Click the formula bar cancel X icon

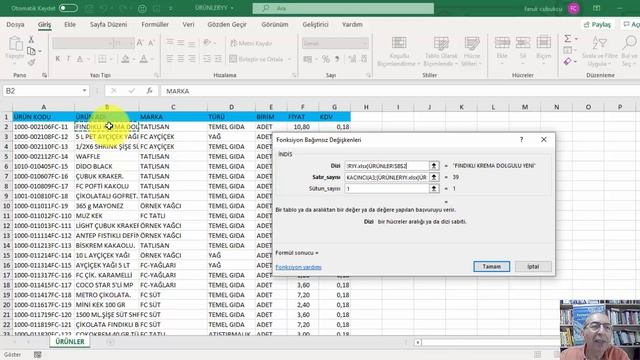coord(113,91)
